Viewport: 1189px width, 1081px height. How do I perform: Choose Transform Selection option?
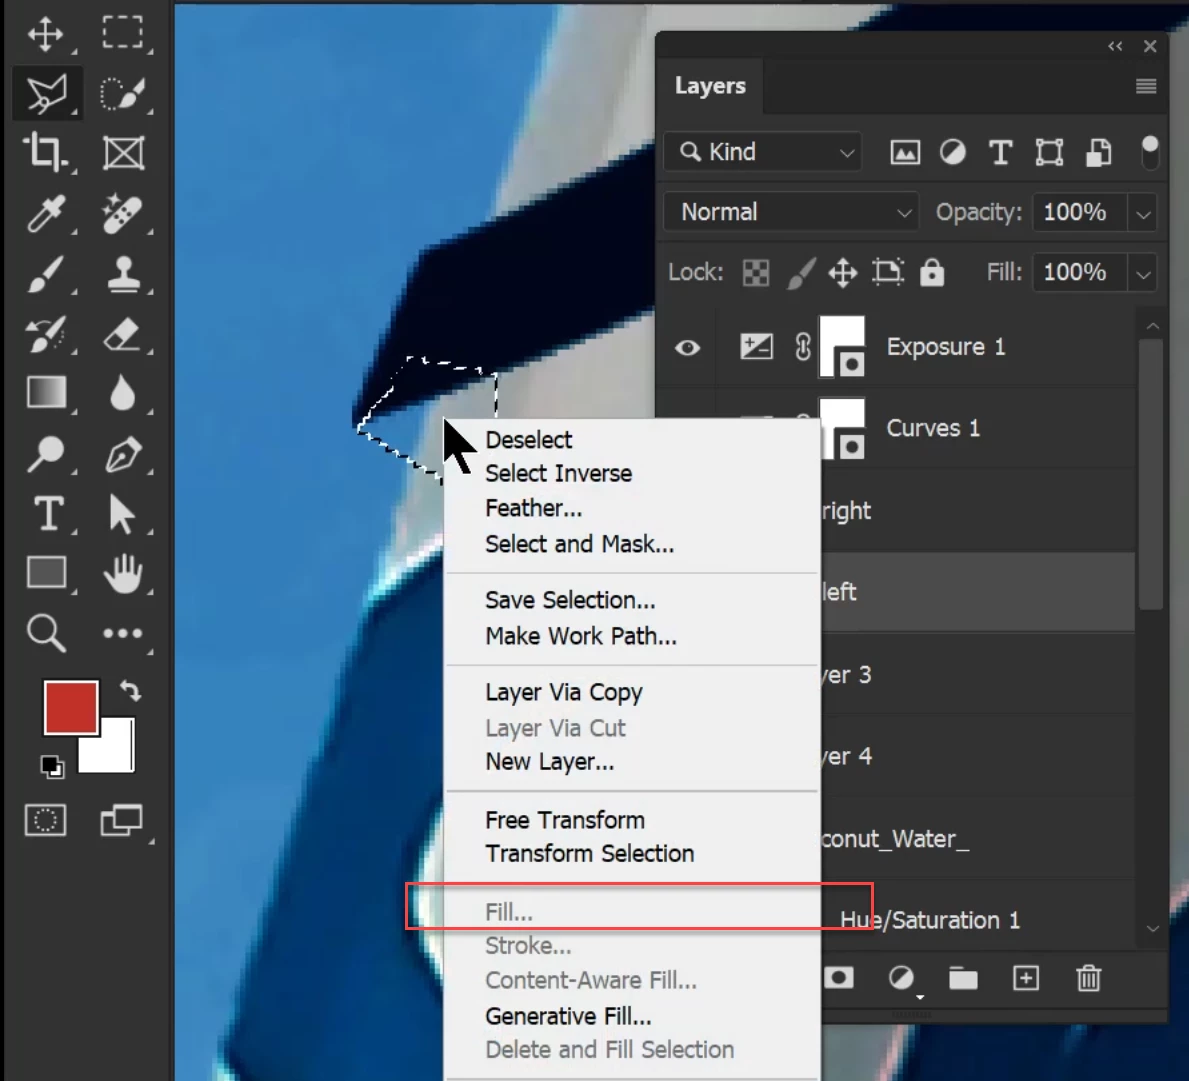(589, 854)
